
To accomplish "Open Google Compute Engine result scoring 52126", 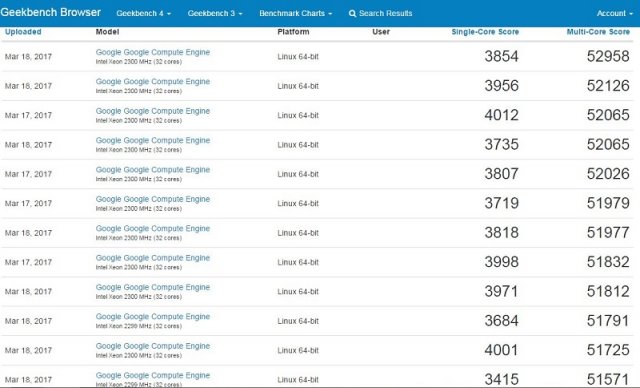I will (x=153, y=82).
